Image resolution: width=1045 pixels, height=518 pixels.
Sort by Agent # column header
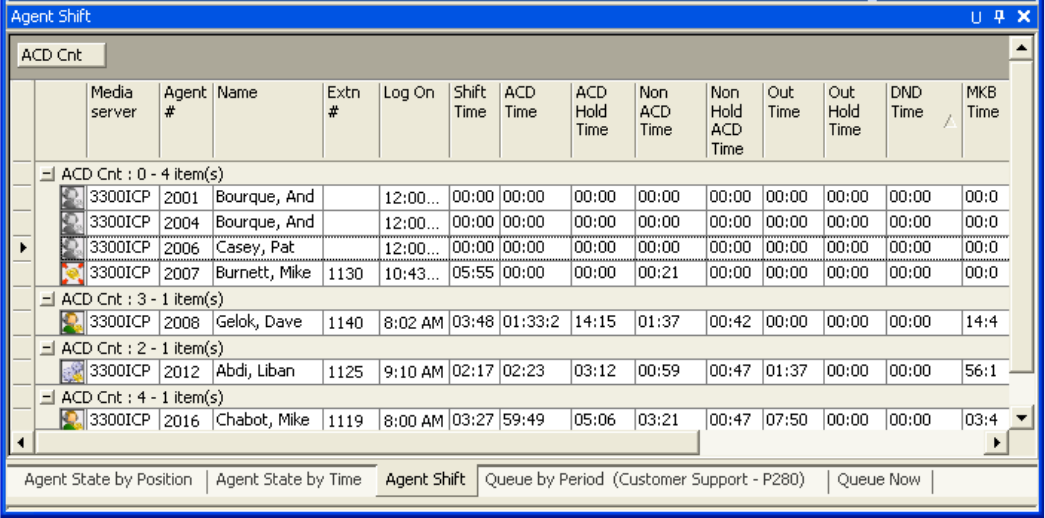click(186, 120)
